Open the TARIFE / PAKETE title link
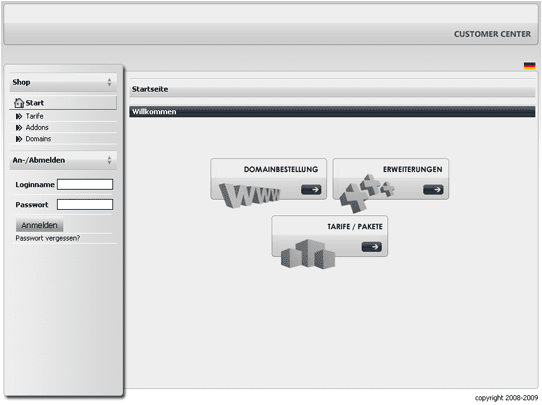This screenshot has height=405, width=542. coord(355,227)
